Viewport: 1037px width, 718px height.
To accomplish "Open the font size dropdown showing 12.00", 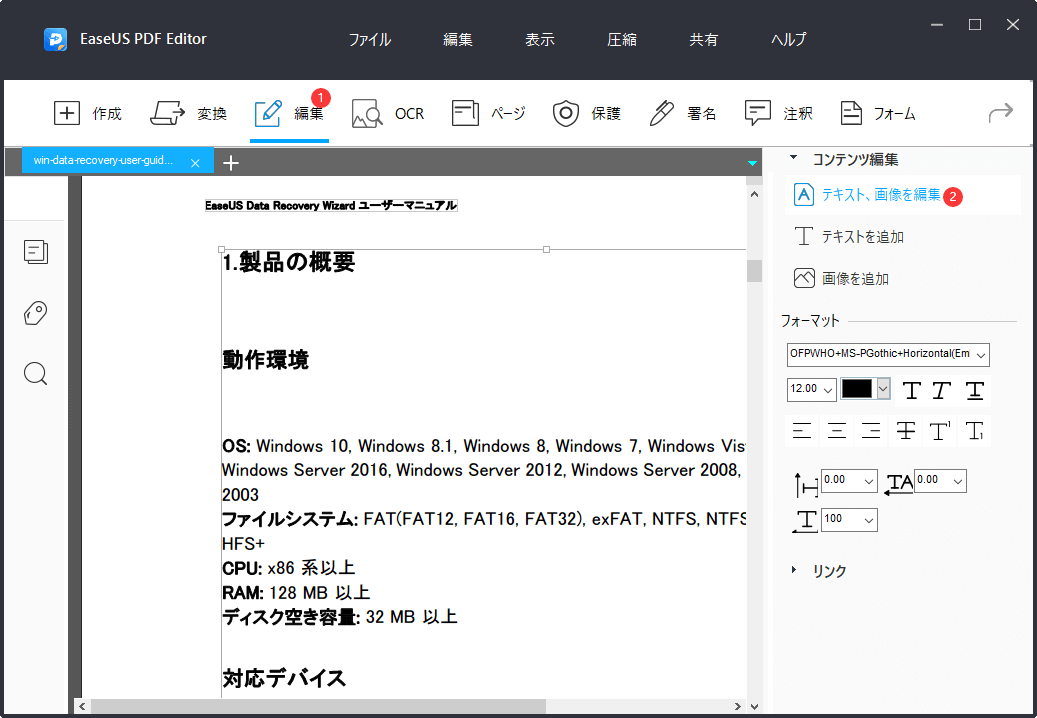I will pos(811,389).
